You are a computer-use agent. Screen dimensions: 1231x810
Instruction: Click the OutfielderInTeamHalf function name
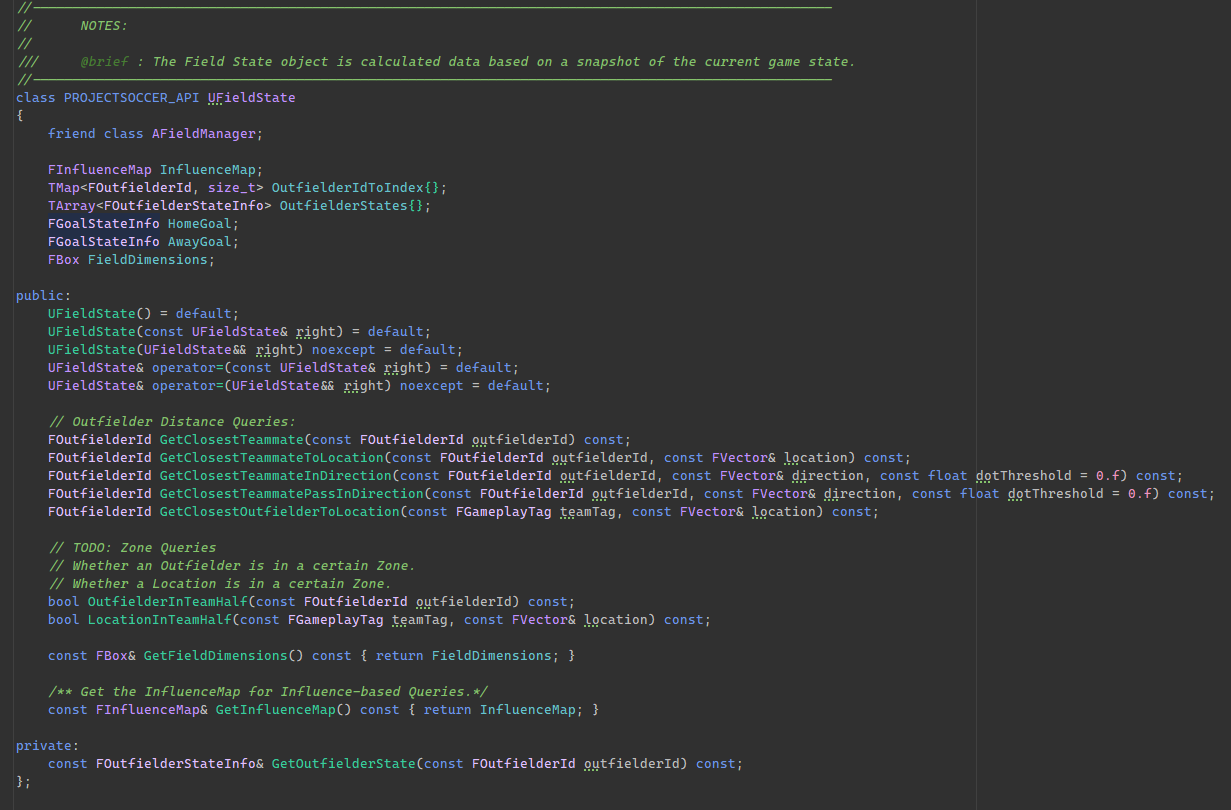tap(167, 602)
